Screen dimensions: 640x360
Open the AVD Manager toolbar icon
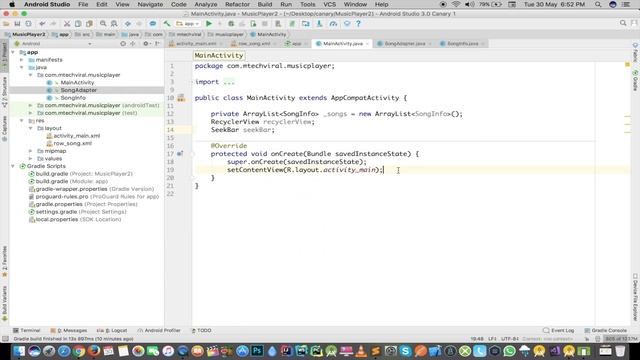coord(306,24)
